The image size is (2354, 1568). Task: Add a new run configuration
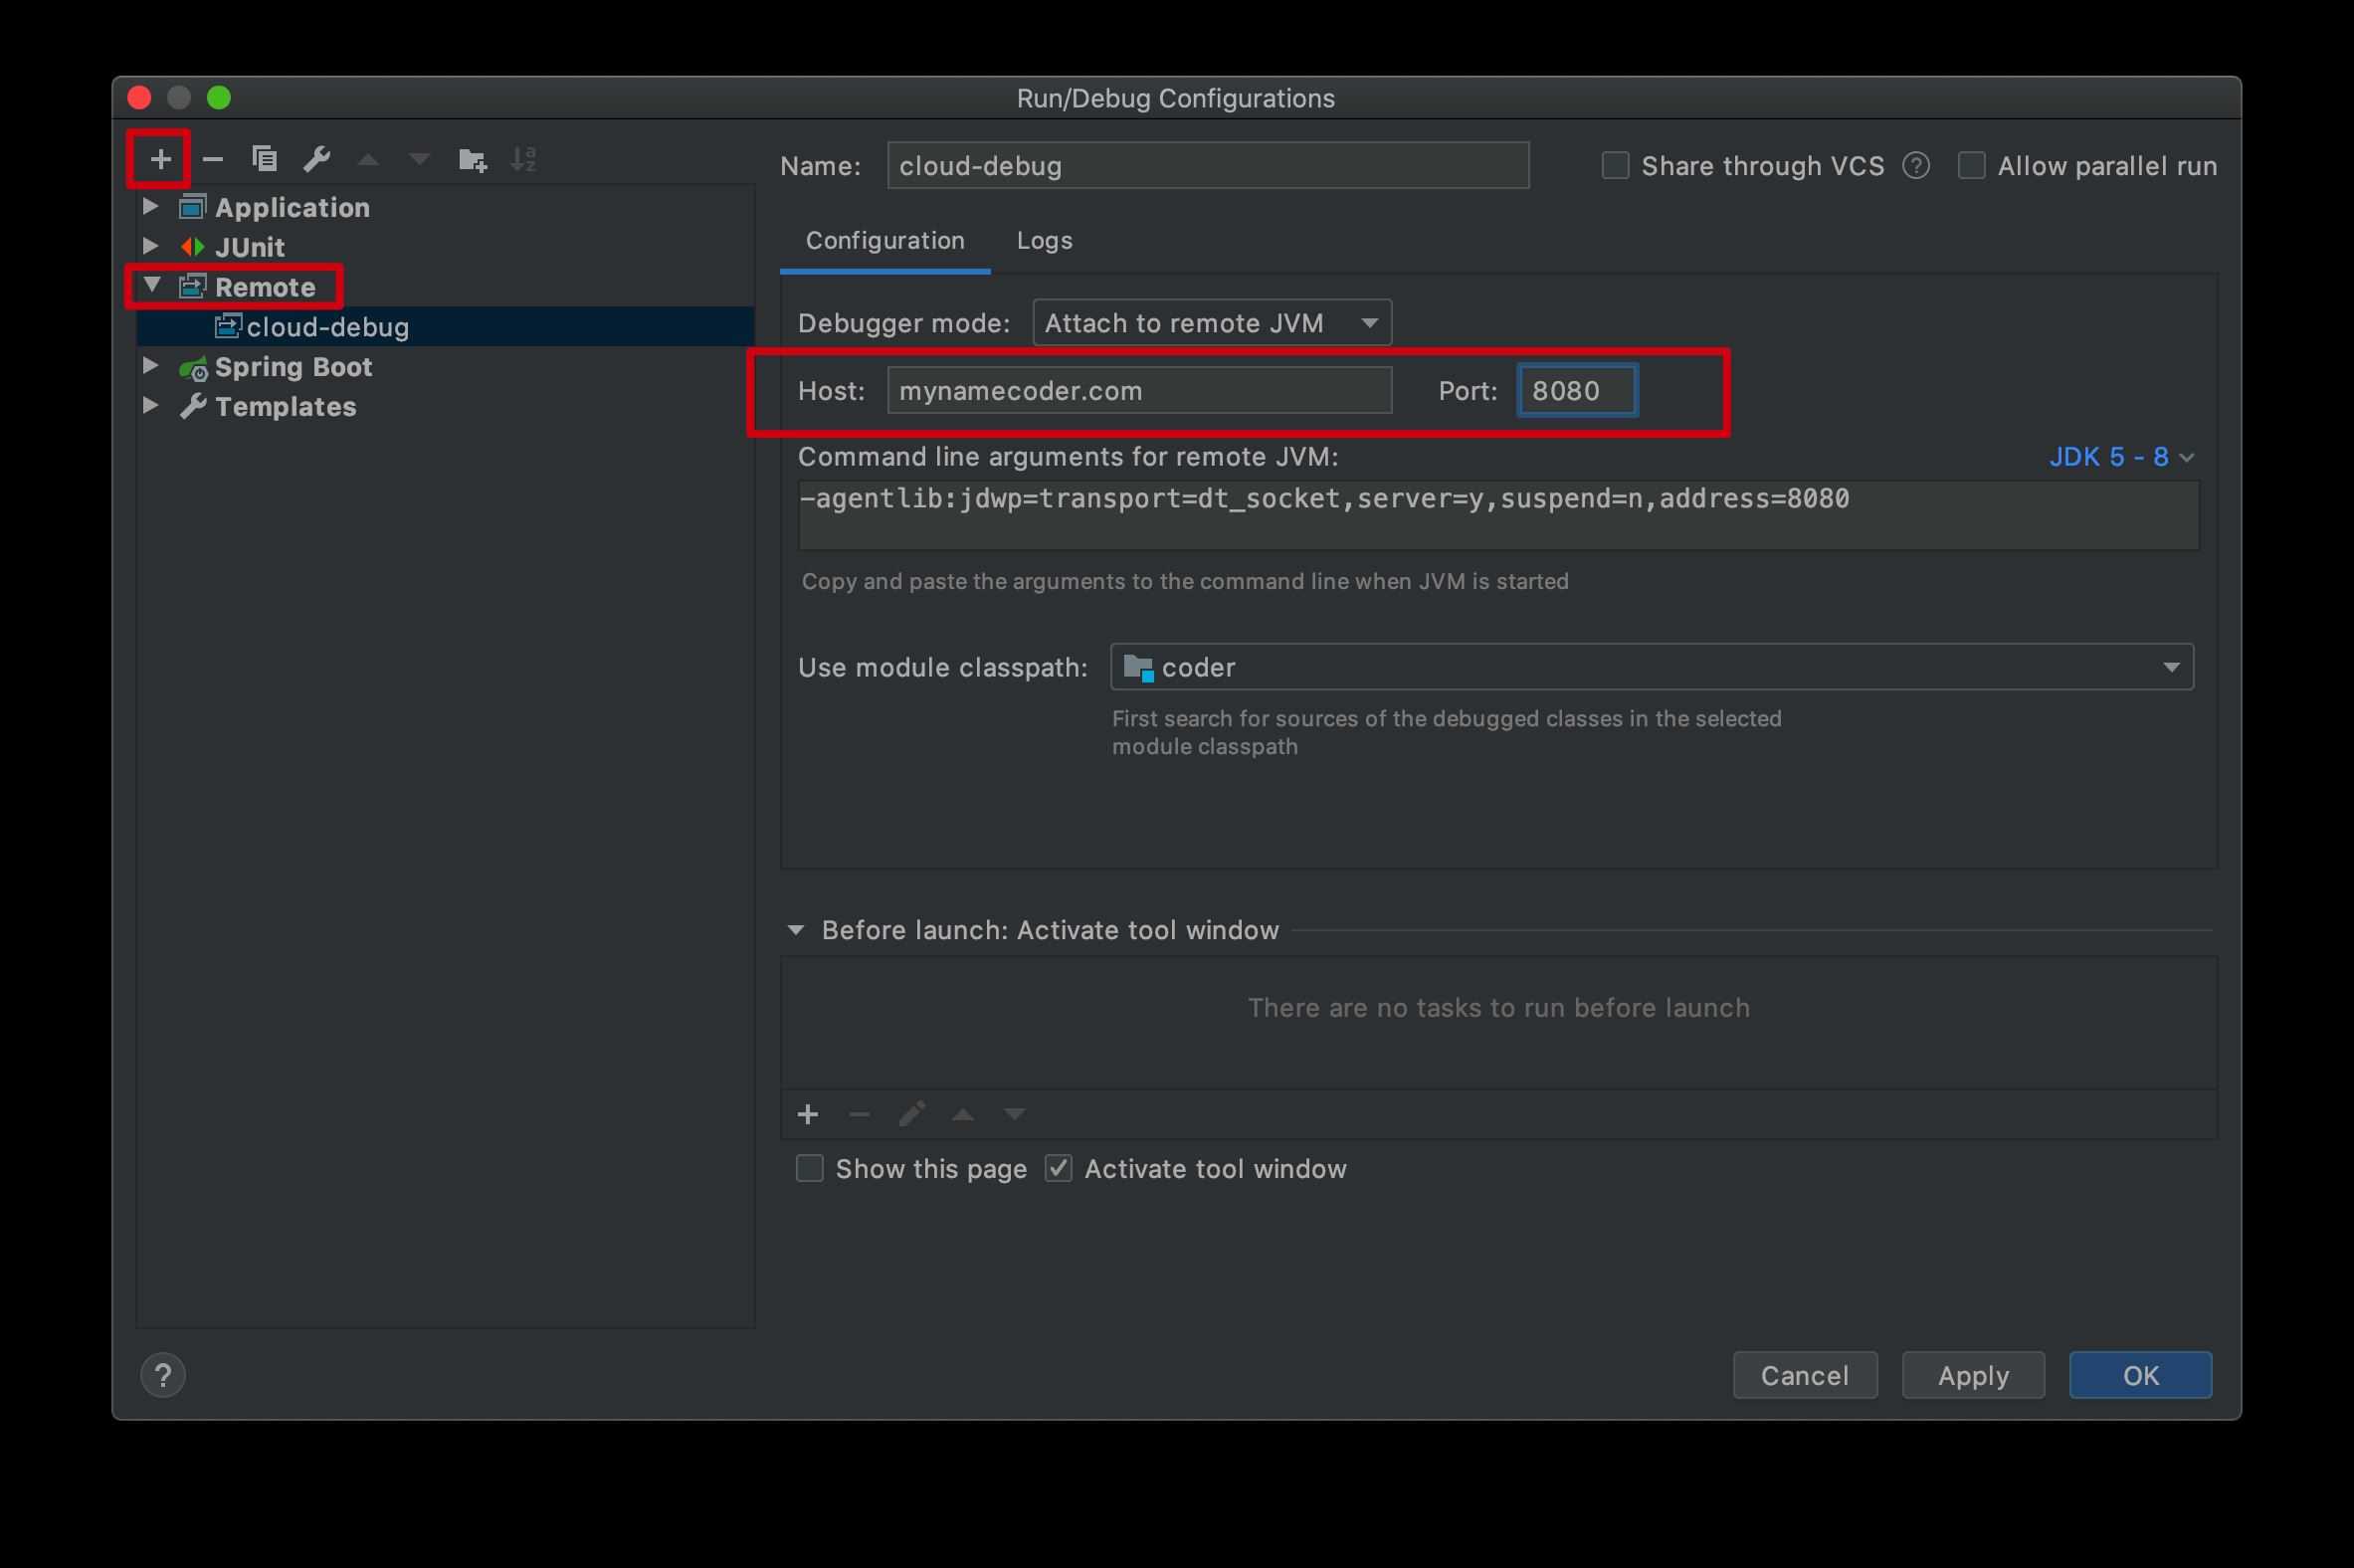tap(160, 159)
